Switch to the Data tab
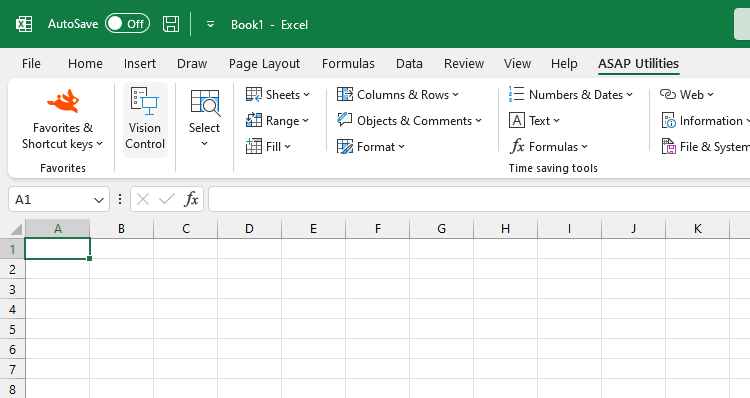This screenshot has width=750, height=398. 409,64
